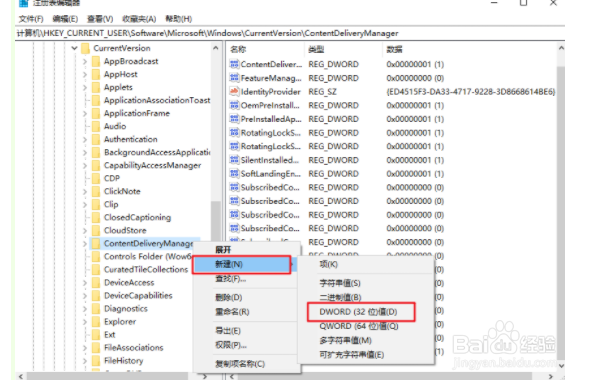The height and width of the screenshot is (384, 591).
Task: Select the Controls Folder (Wow64) key
Action: 147,257
